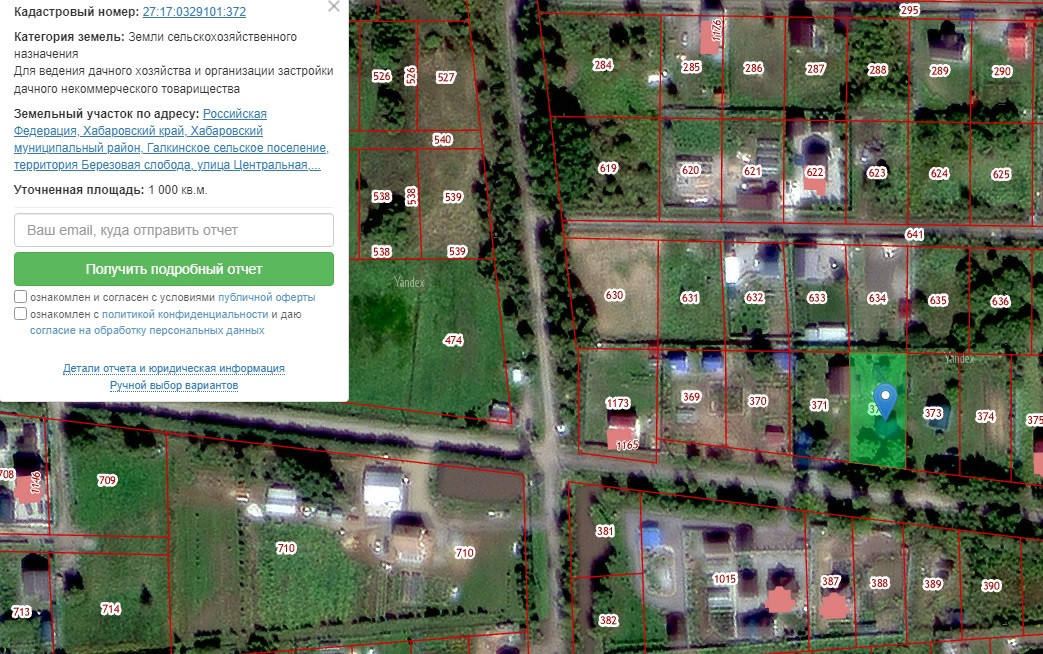The image size is (1043, 654).
Task: Select parcel 284 on the map
Action: pyautogui.click(x=603, y=65)
